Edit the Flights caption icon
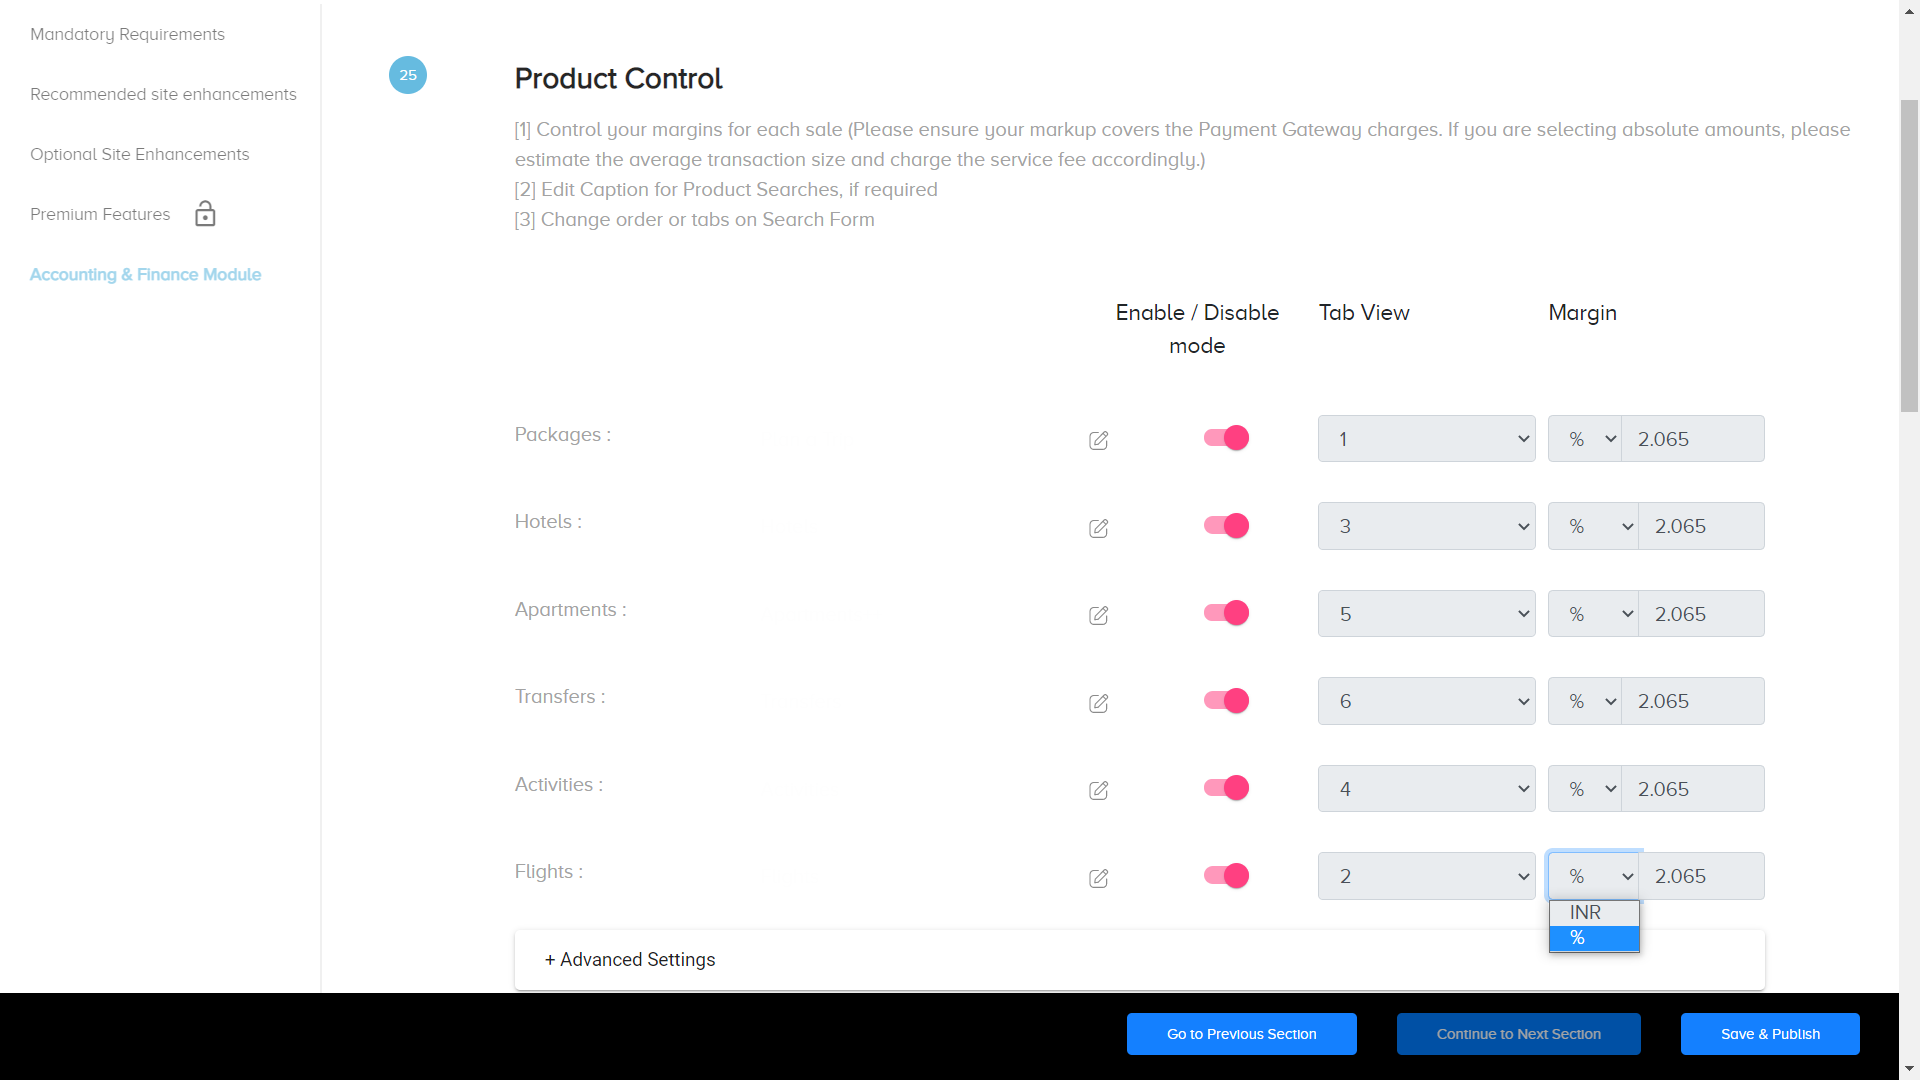This screenshot has height=1080, width=1920. click(1098, 878)
